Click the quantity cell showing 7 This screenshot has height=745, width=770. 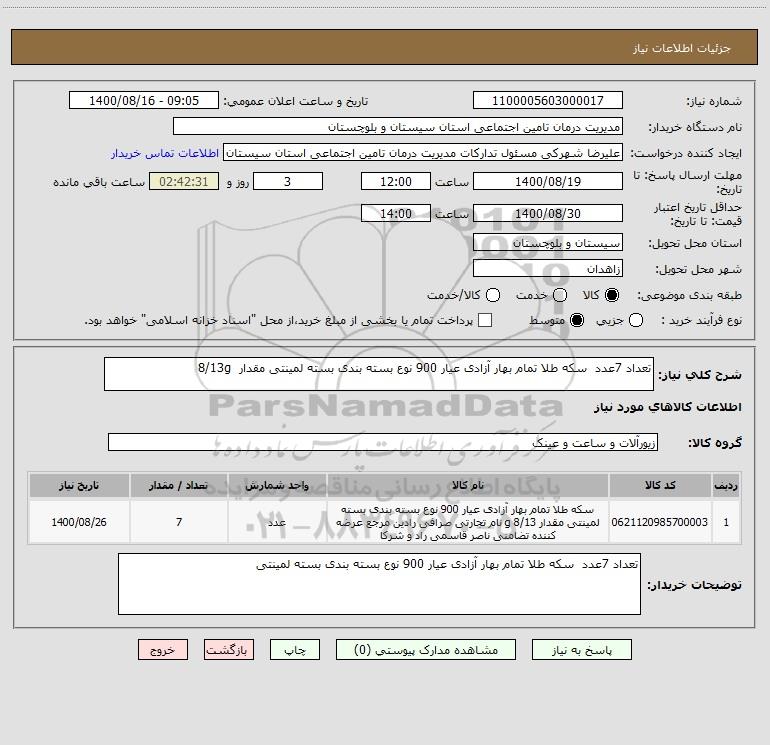pos(179,522)
